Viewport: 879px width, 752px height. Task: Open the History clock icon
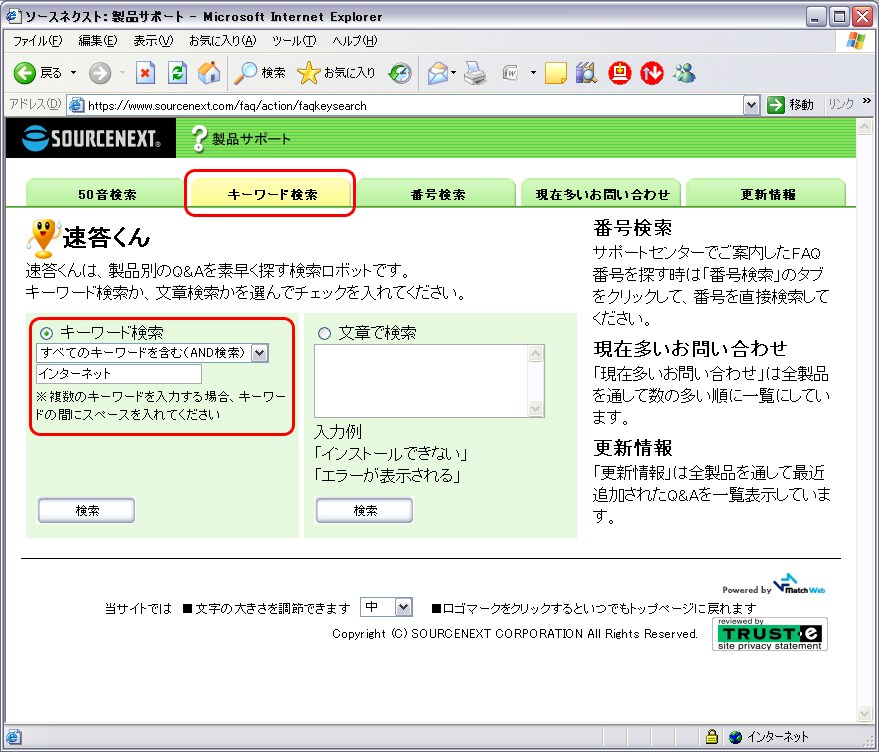point(400,73)
